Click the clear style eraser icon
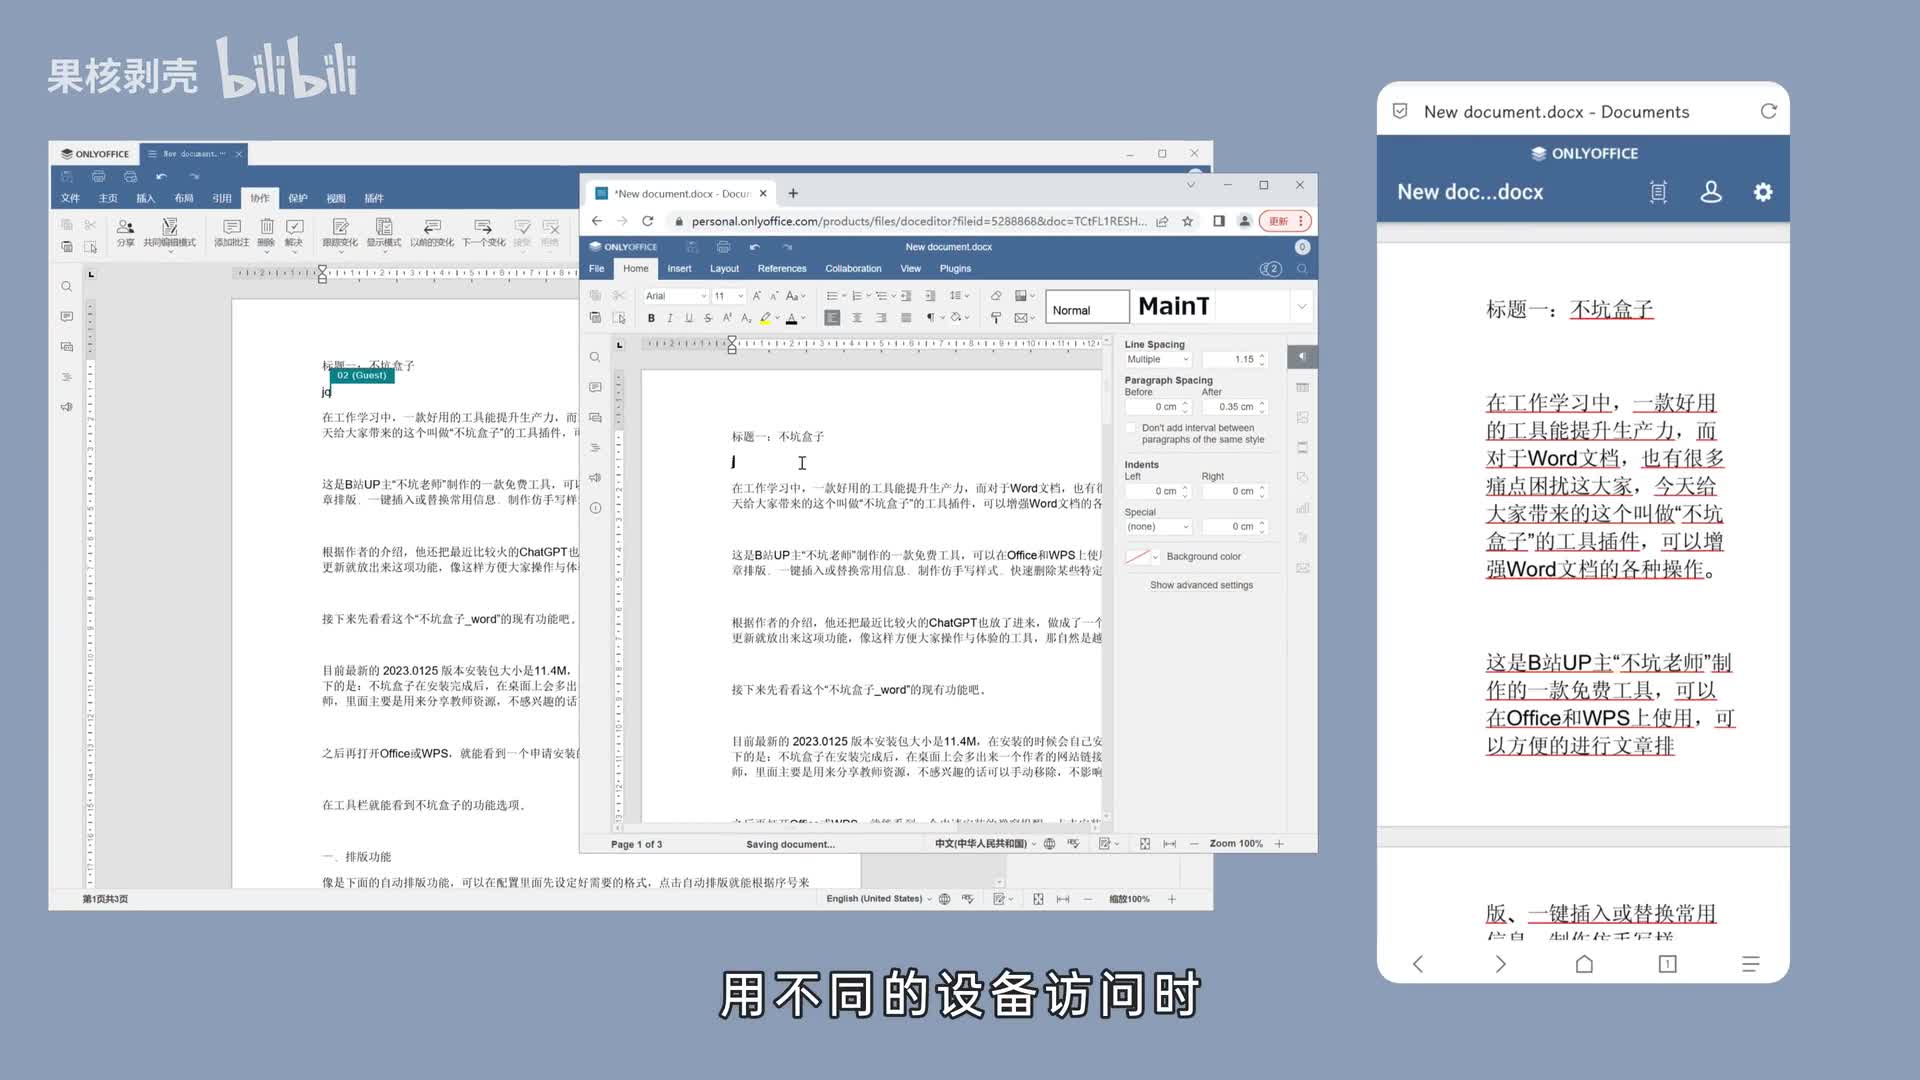 (x=996, y=296)
